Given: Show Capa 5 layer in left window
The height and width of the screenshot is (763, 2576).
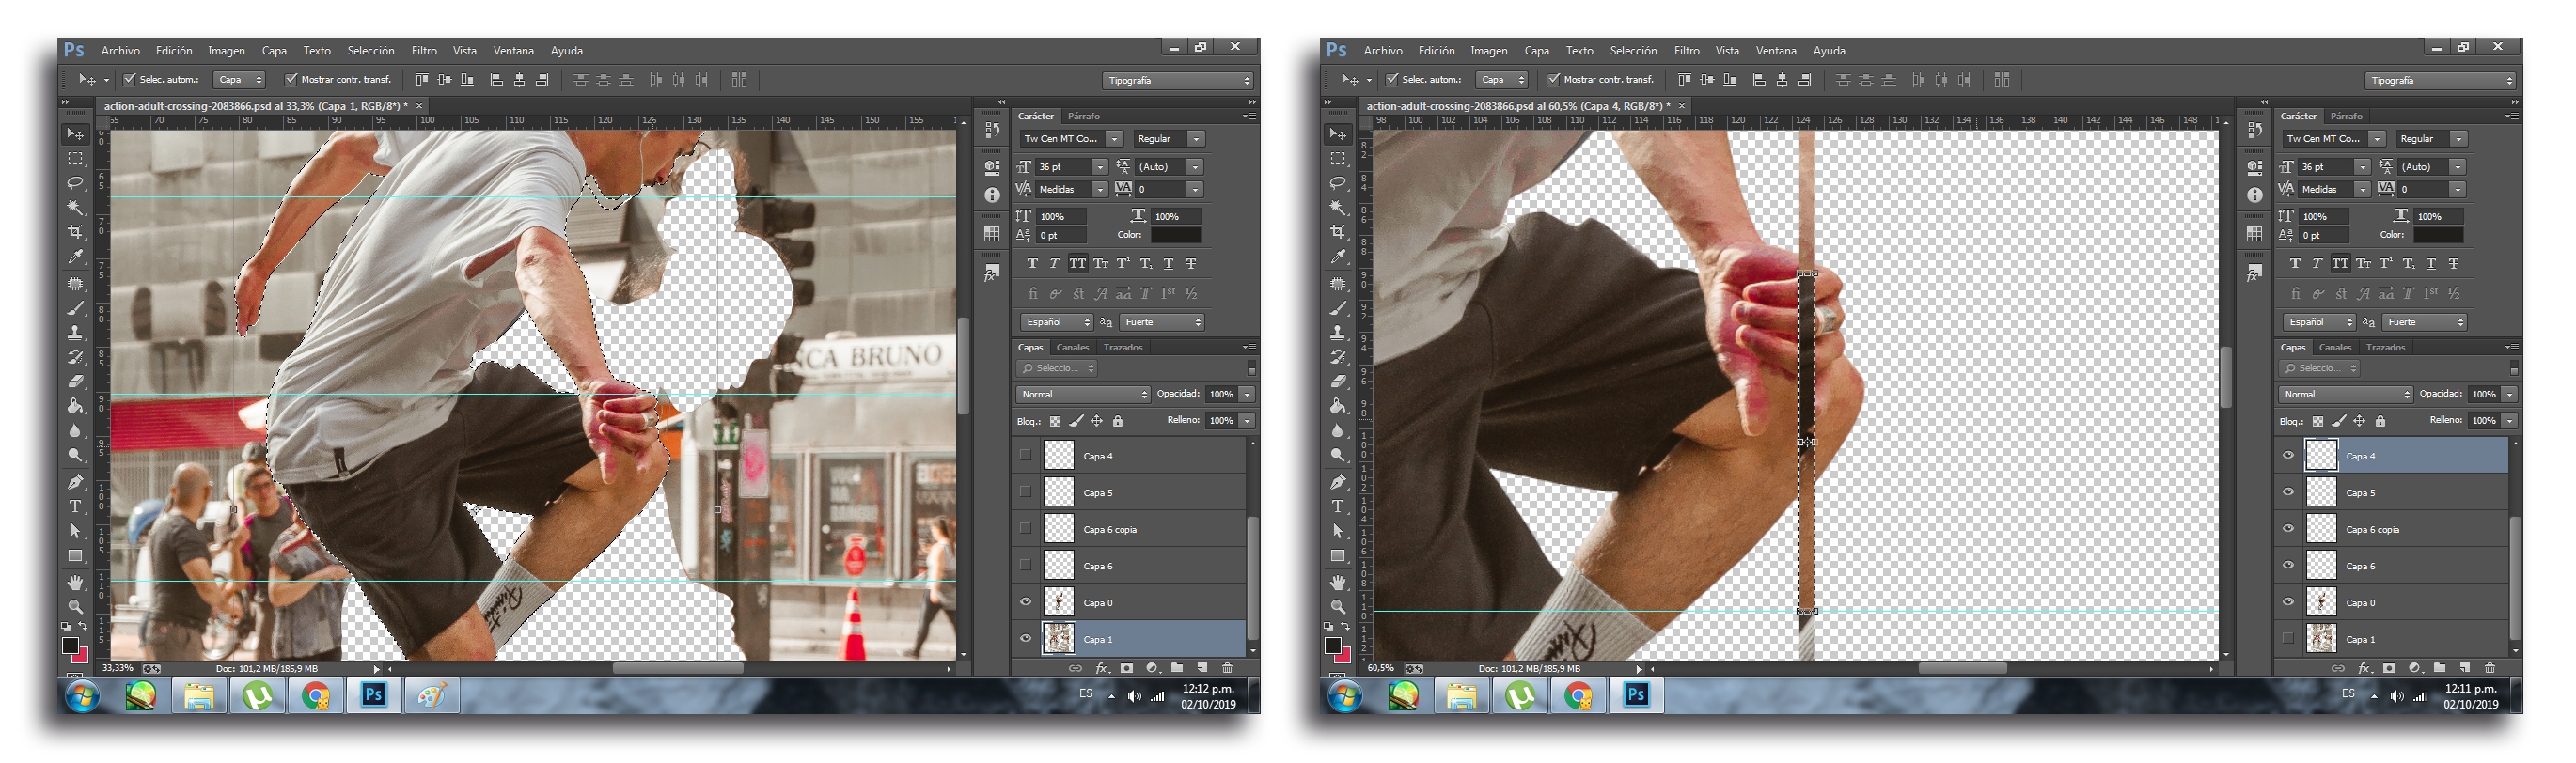Looking at the screenshot, I should click(x=1025, y=492).
